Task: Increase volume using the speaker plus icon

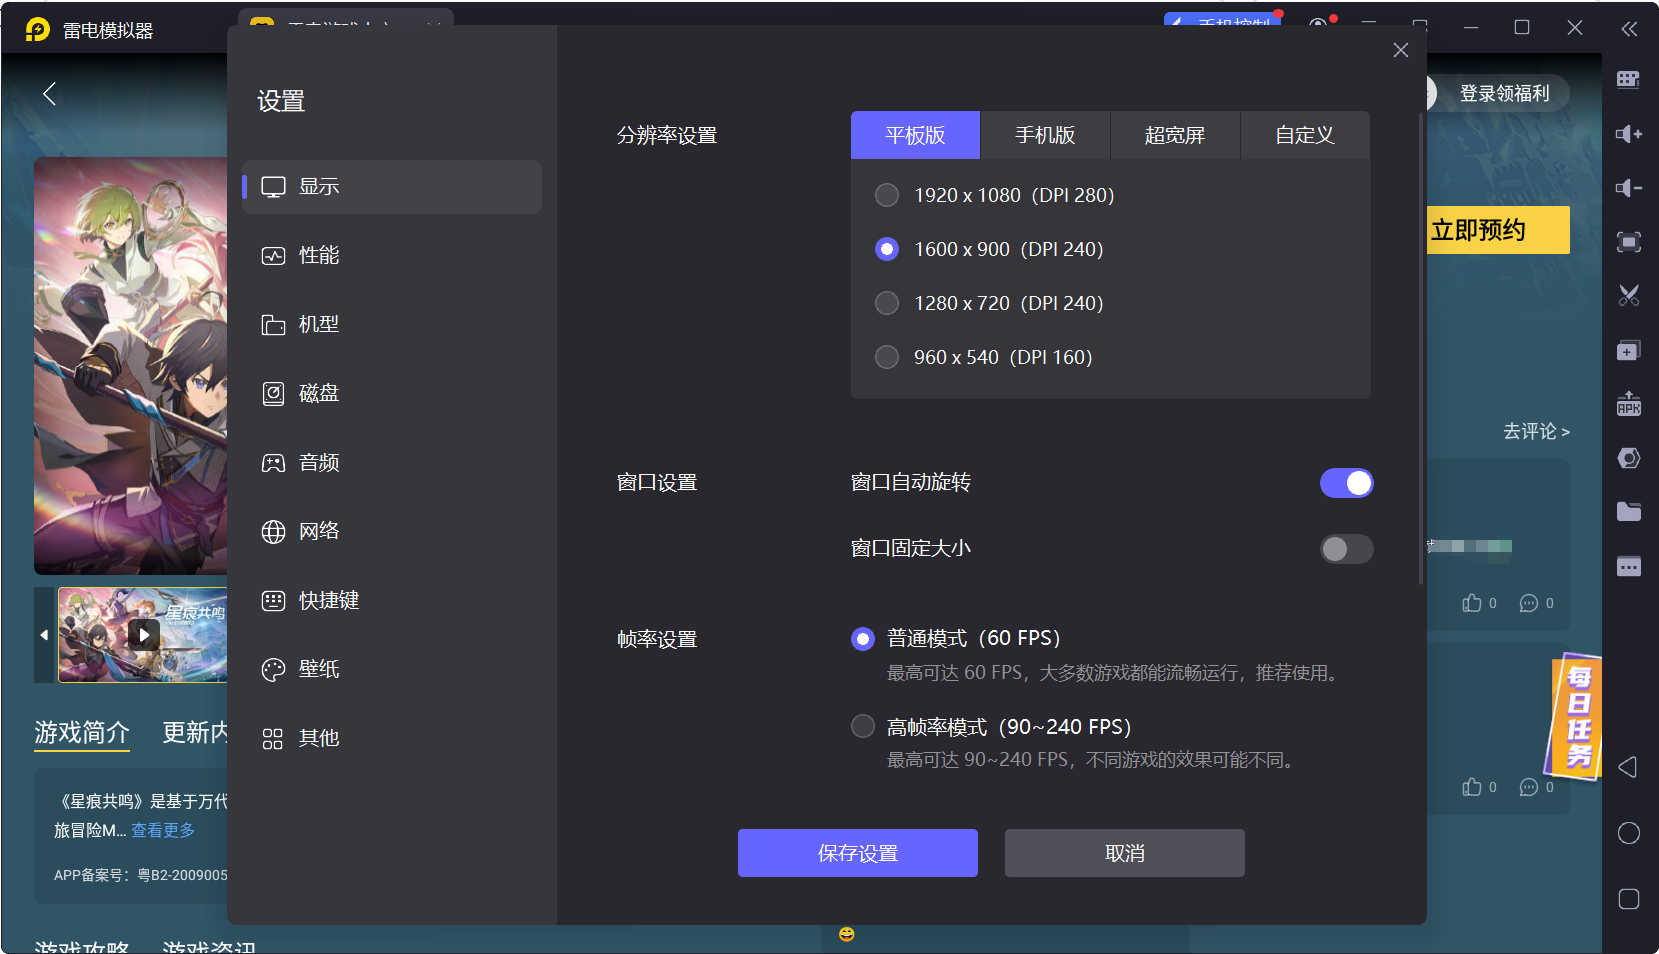Action: [x=1628, y=134]
